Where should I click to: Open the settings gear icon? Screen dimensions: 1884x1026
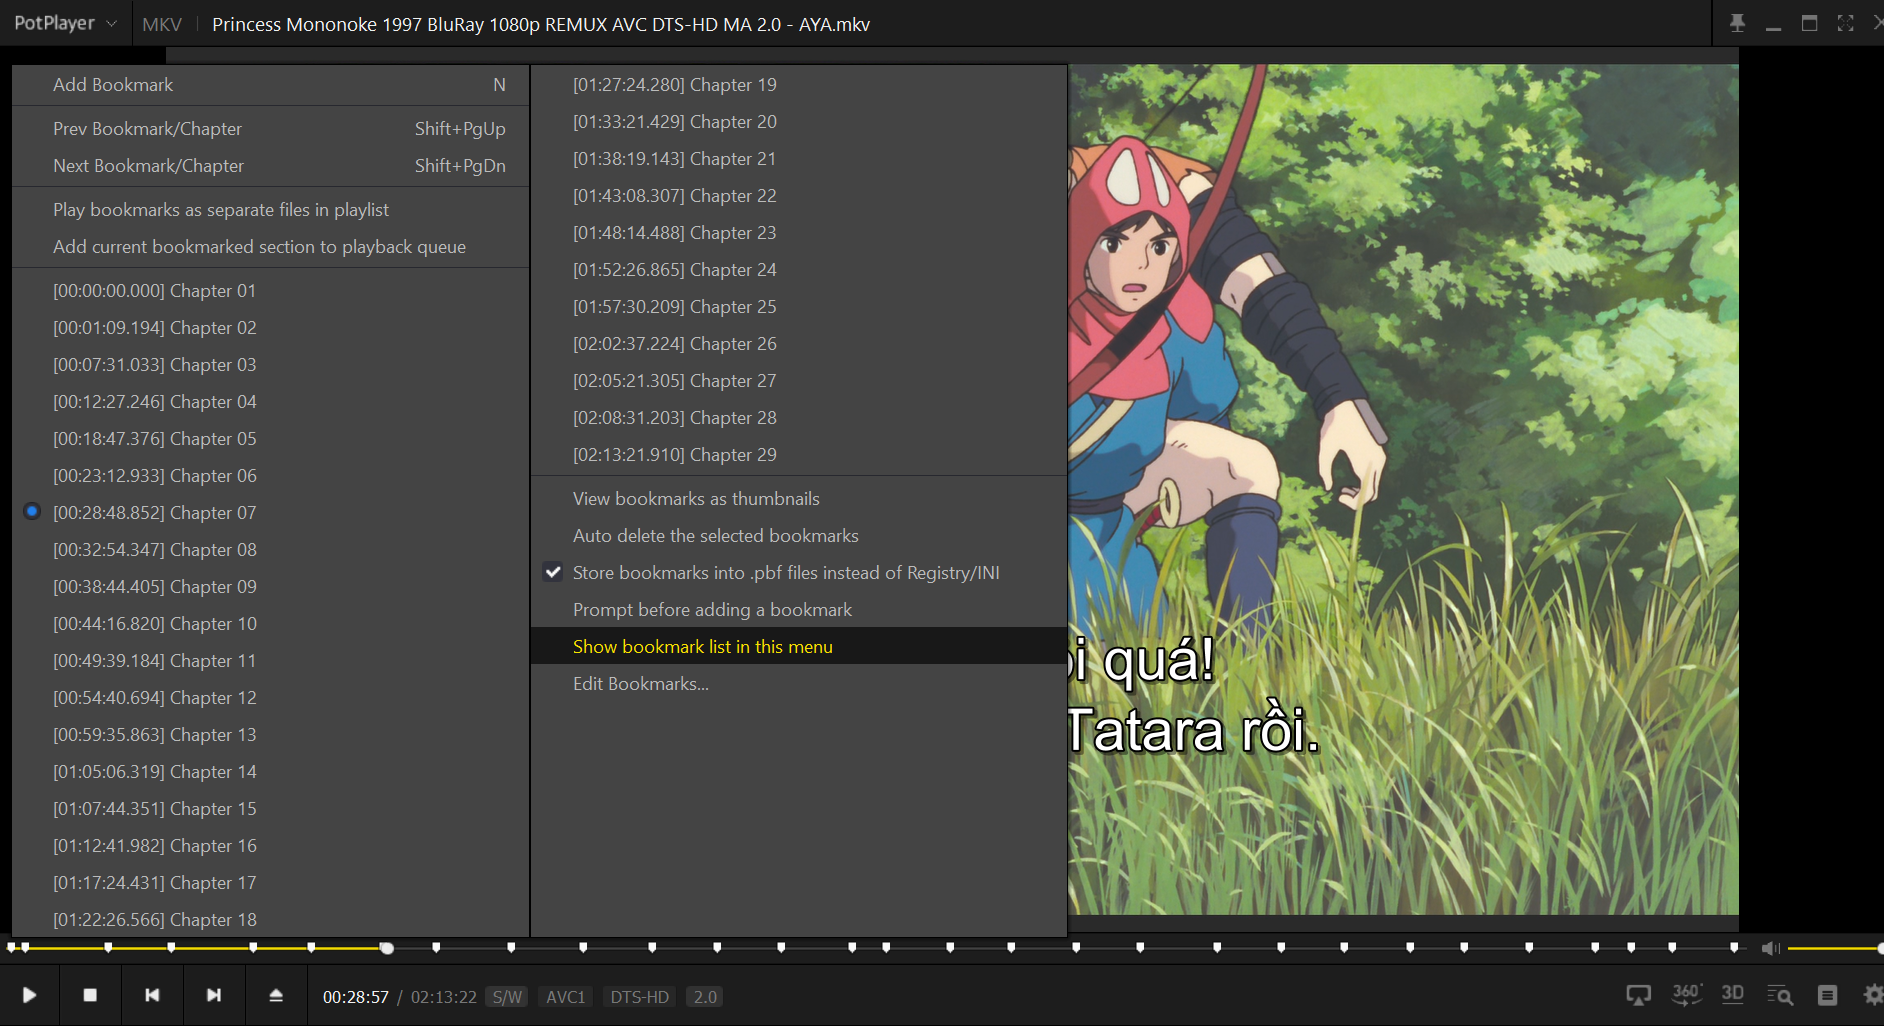coord(1874,995)
